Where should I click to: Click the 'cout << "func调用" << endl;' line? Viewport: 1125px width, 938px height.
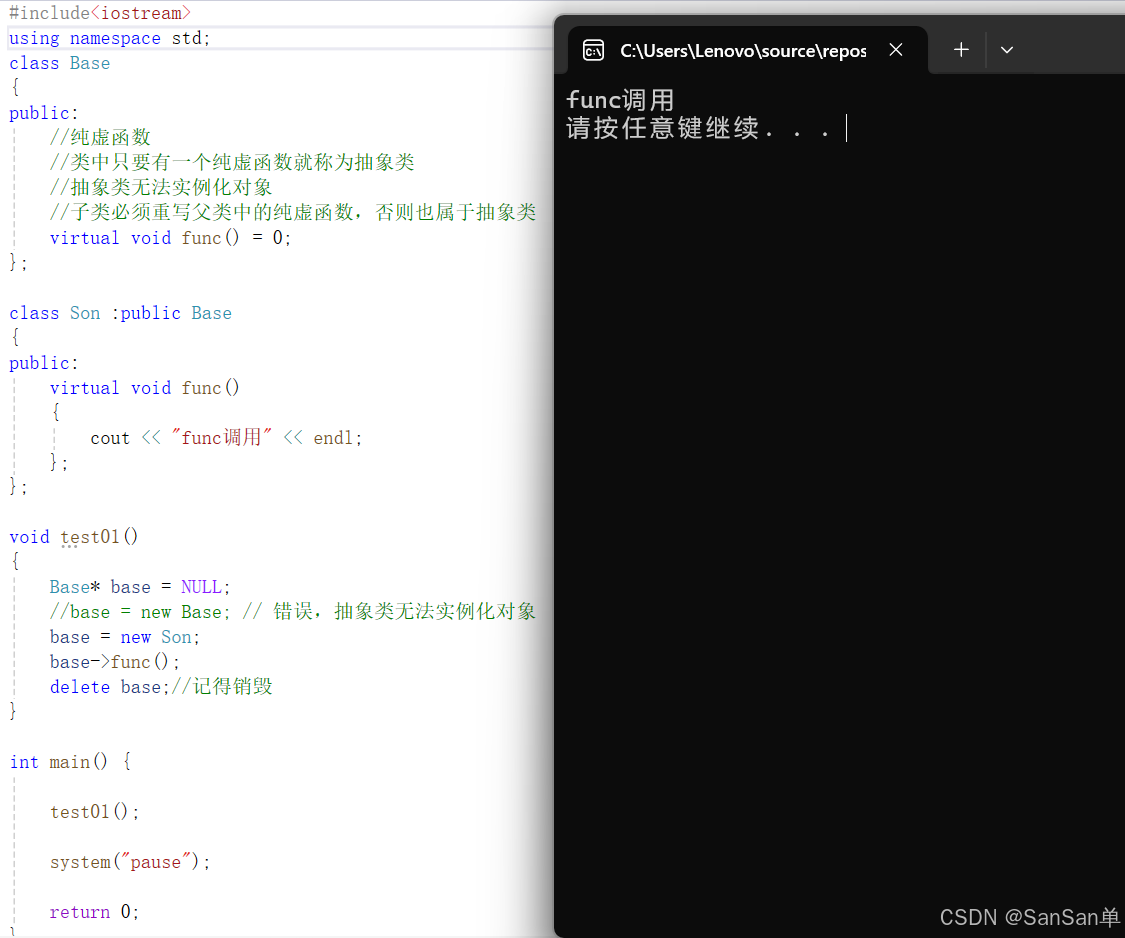226,438
